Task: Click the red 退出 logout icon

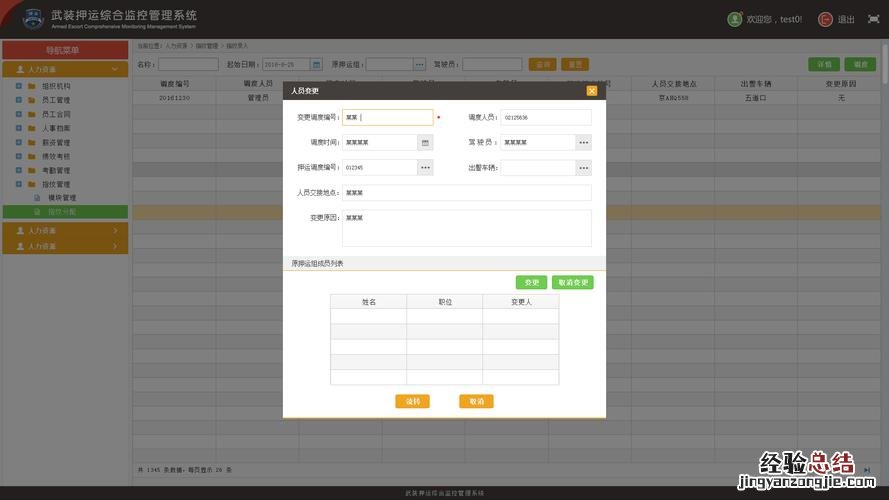Action: tap(825, 19)
